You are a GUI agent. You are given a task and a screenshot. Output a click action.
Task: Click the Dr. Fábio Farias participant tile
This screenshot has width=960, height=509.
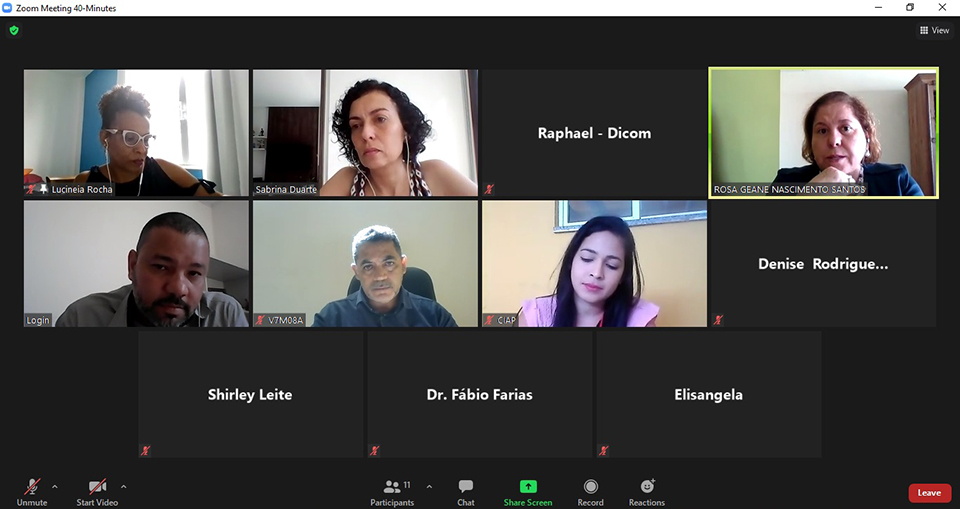[479, 394]
